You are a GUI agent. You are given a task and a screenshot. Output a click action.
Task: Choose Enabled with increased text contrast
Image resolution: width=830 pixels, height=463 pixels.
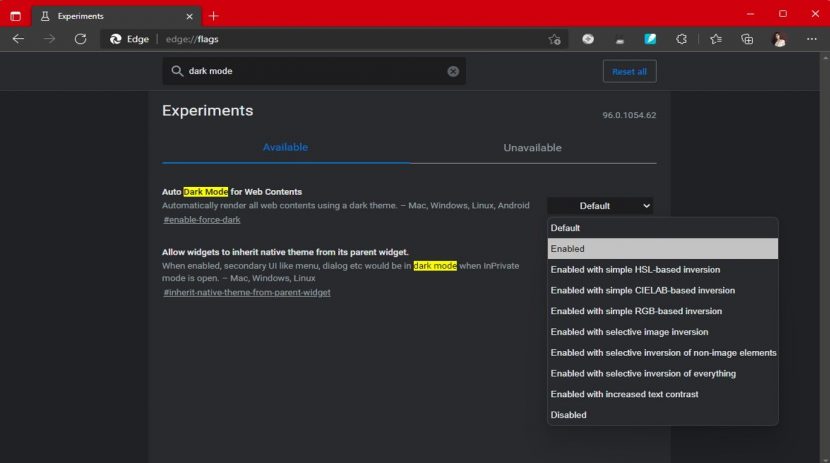[663, 394]
